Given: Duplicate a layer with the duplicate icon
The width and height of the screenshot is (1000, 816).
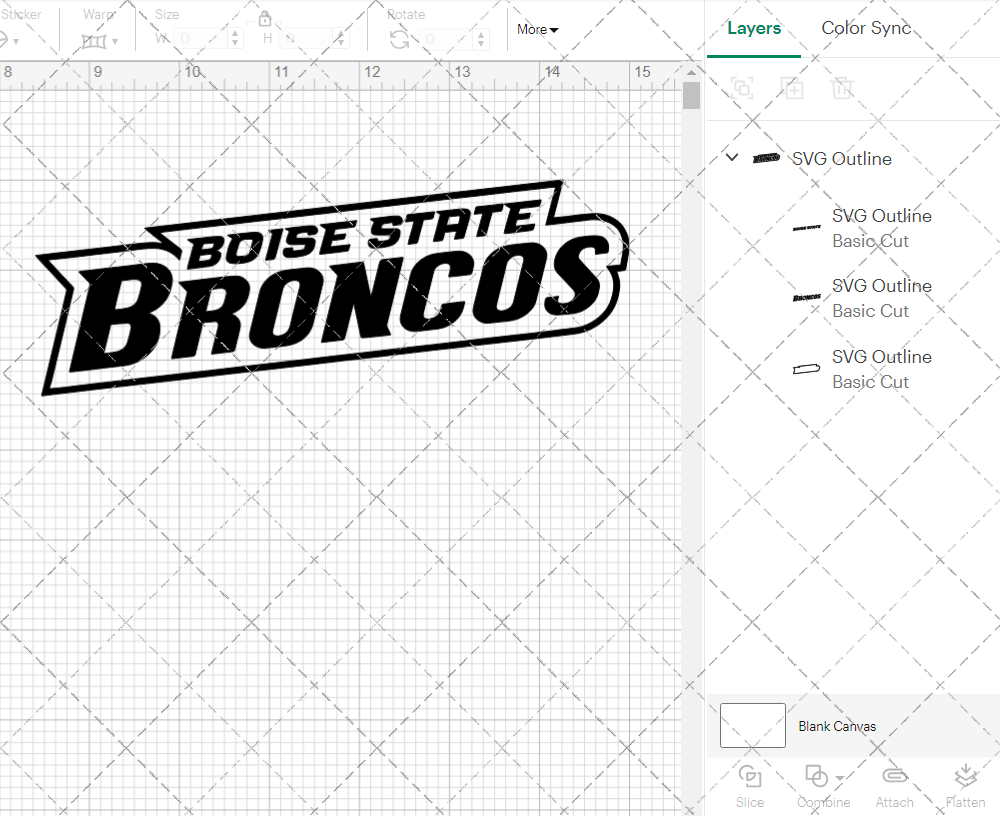Looking at the screenshot, I should pos(793,88).
